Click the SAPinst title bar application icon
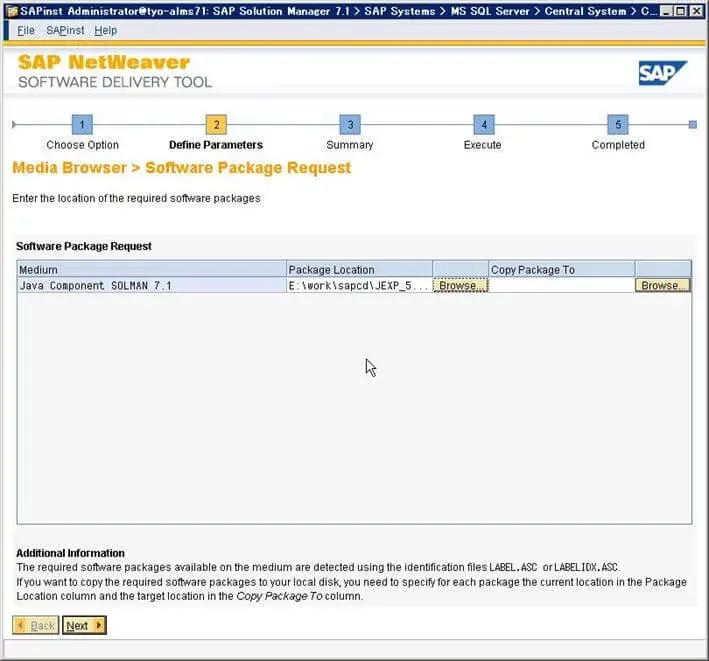This screenshot has height=661, width=709. [12, 11]
